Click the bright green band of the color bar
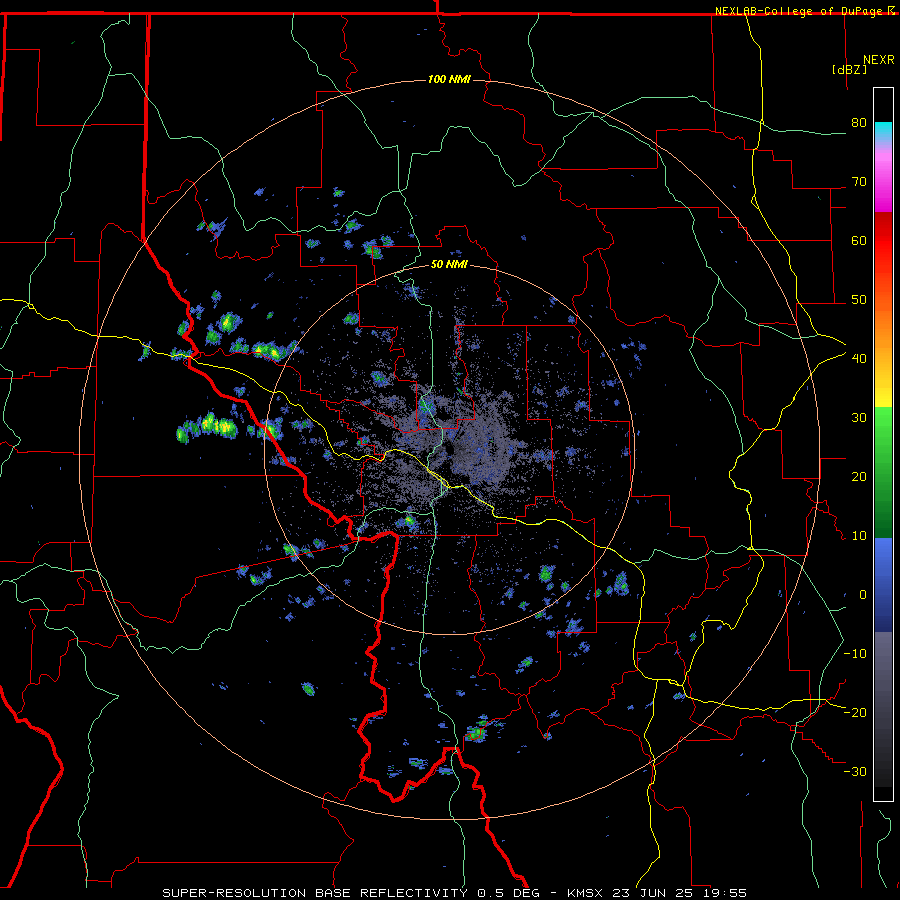Image resolution: width=900 pixels, height=900 pixels. (x=883, y=428)
